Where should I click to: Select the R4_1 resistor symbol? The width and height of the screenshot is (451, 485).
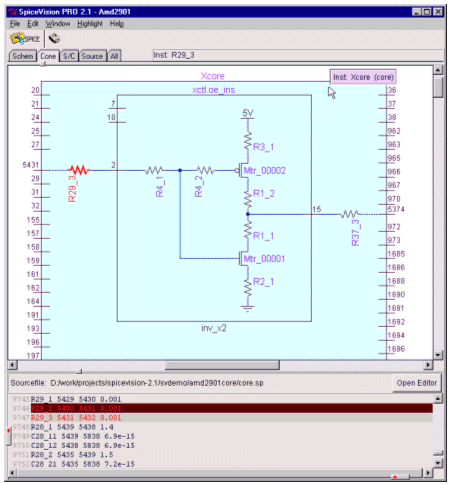click(154, 170)
